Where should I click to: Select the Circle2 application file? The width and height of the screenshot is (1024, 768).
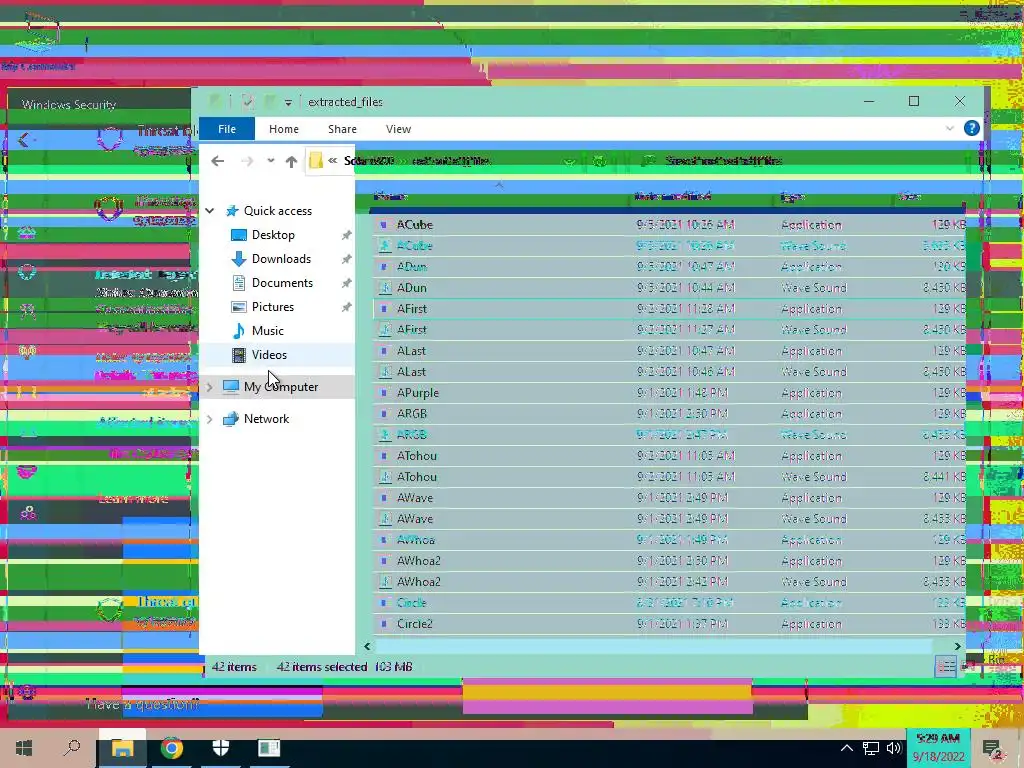click(669, 624)
